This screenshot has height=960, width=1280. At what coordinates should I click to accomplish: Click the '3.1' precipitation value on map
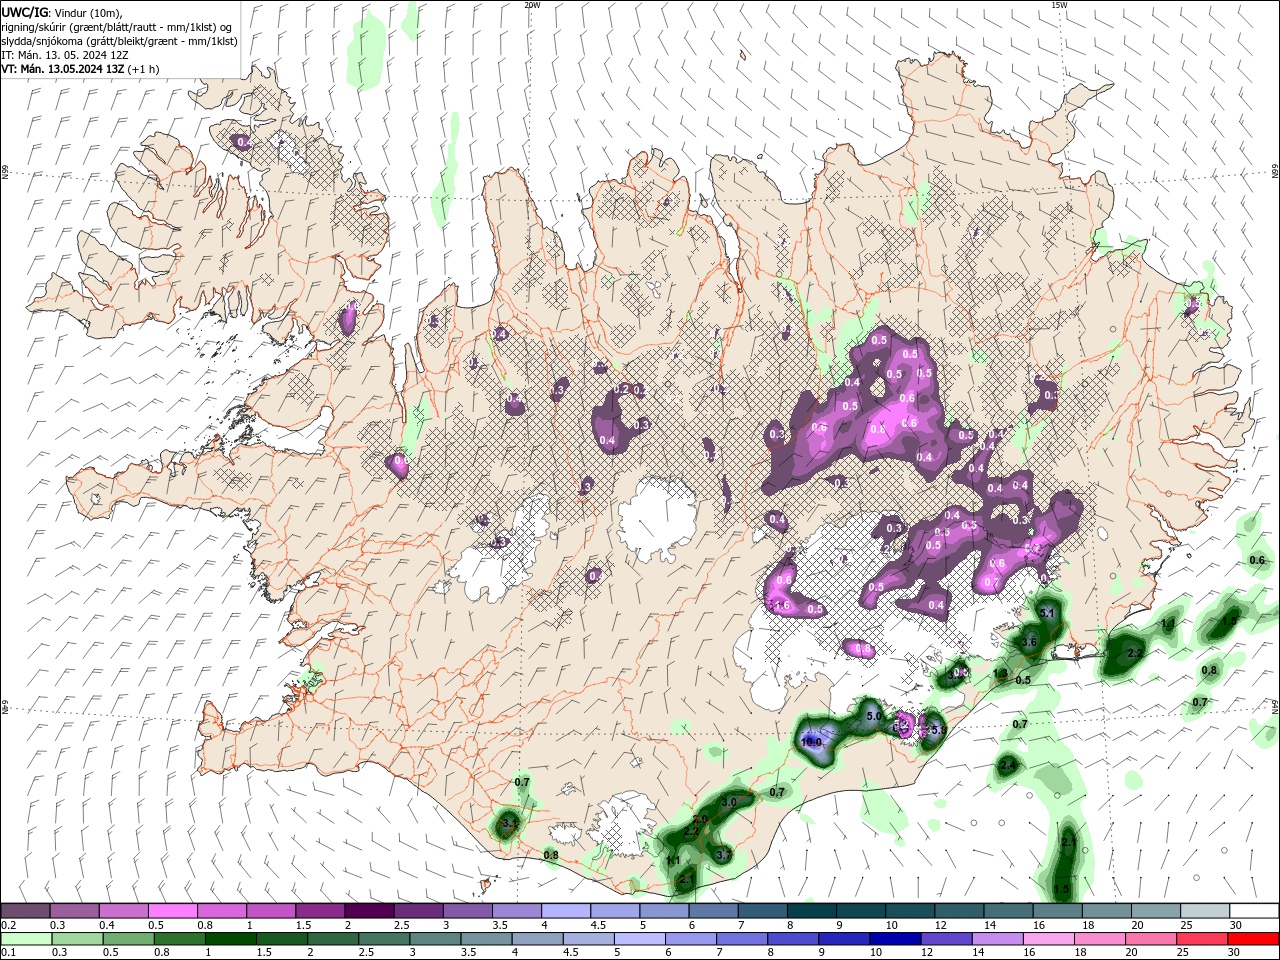pyautogui.click(x=509, y=824)
